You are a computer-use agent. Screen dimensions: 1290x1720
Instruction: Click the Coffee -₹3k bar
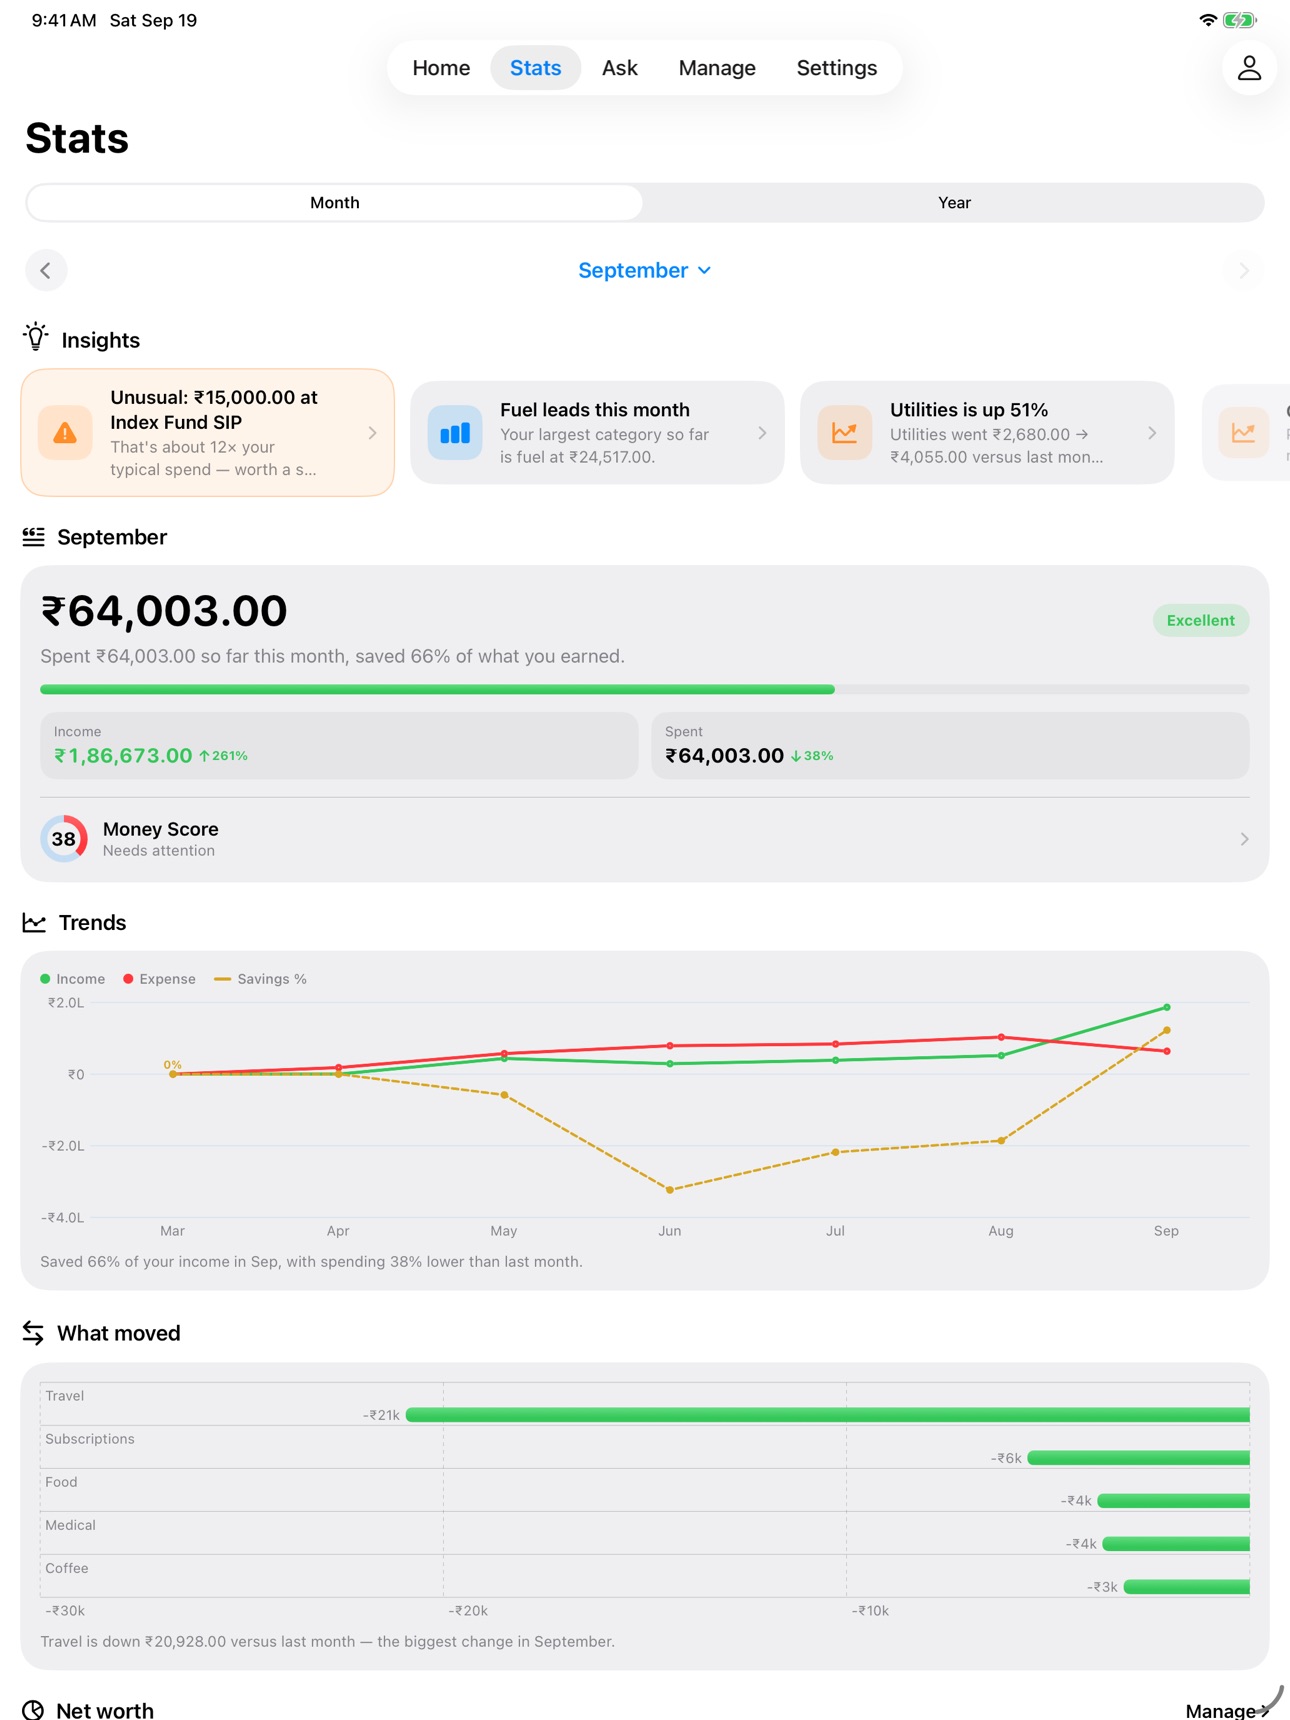(1187, 1587)
